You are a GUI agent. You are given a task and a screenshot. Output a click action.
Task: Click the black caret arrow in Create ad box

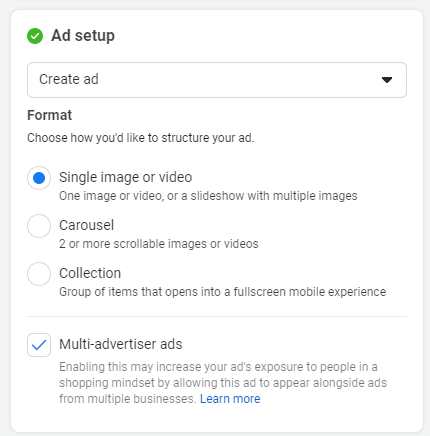[387, 80]
